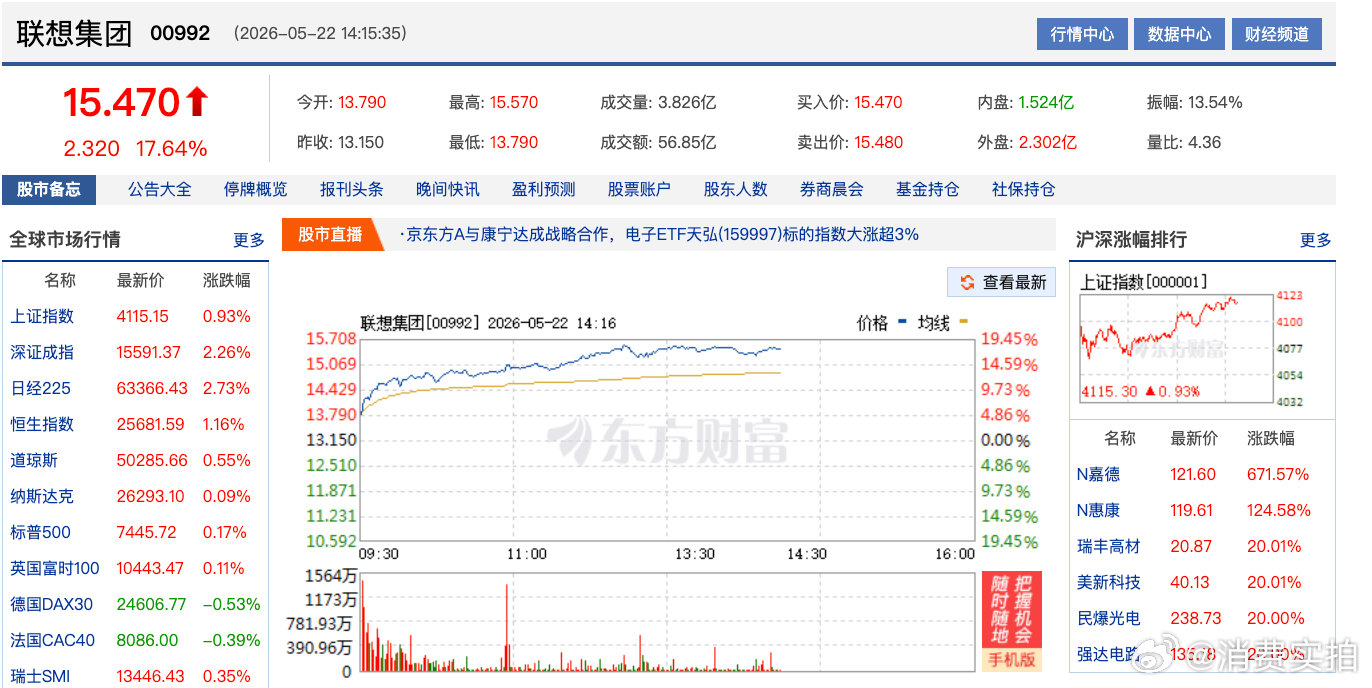Open the 英国富时100 index link
This screenshot has width=1372, height=688.
55,568
